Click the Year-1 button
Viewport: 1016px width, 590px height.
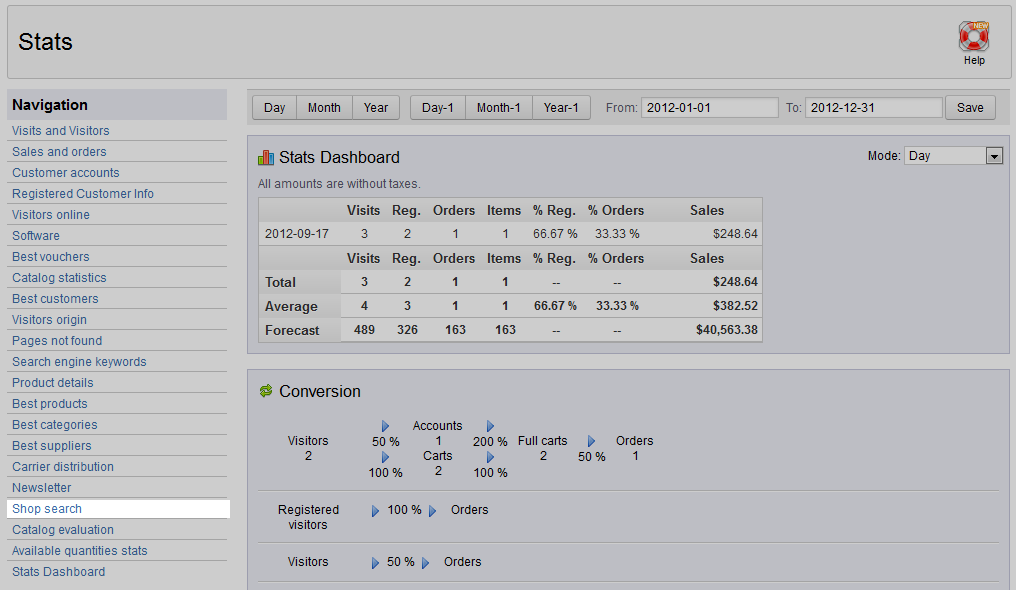561,108
